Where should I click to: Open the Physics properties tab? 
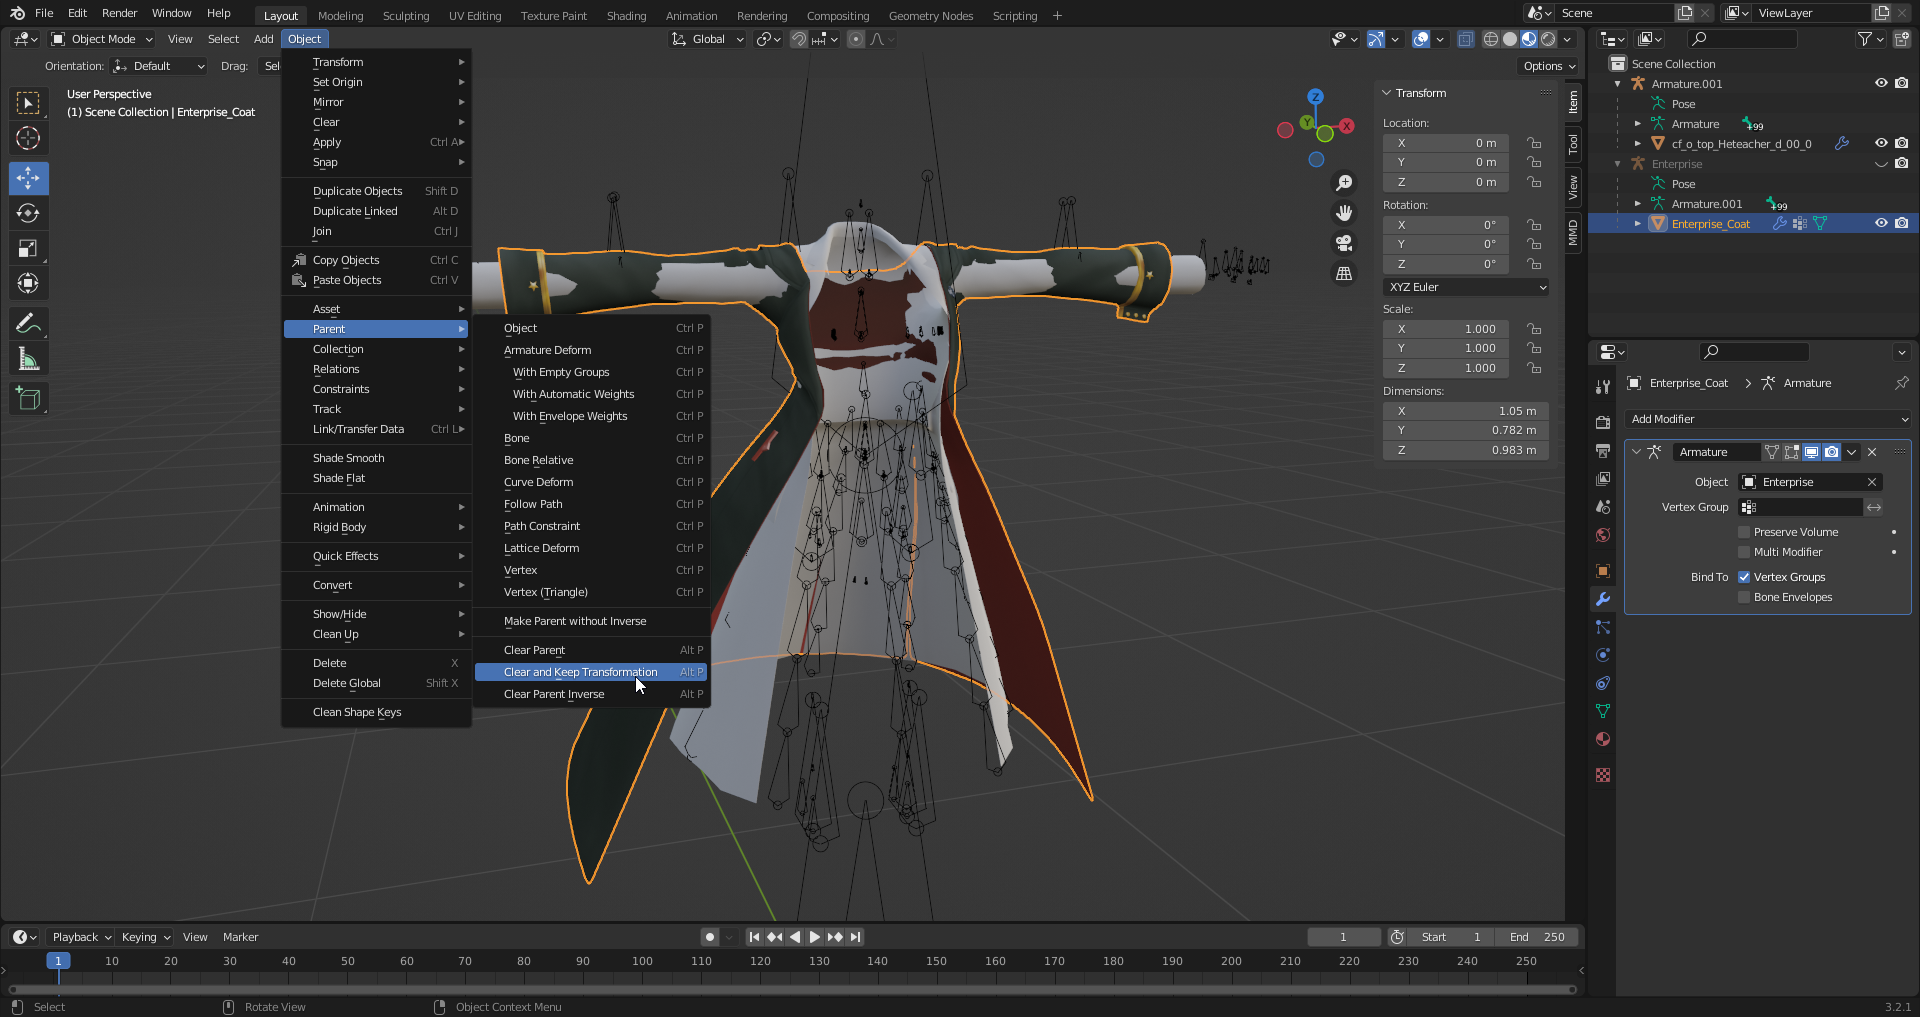point(1603,655)
